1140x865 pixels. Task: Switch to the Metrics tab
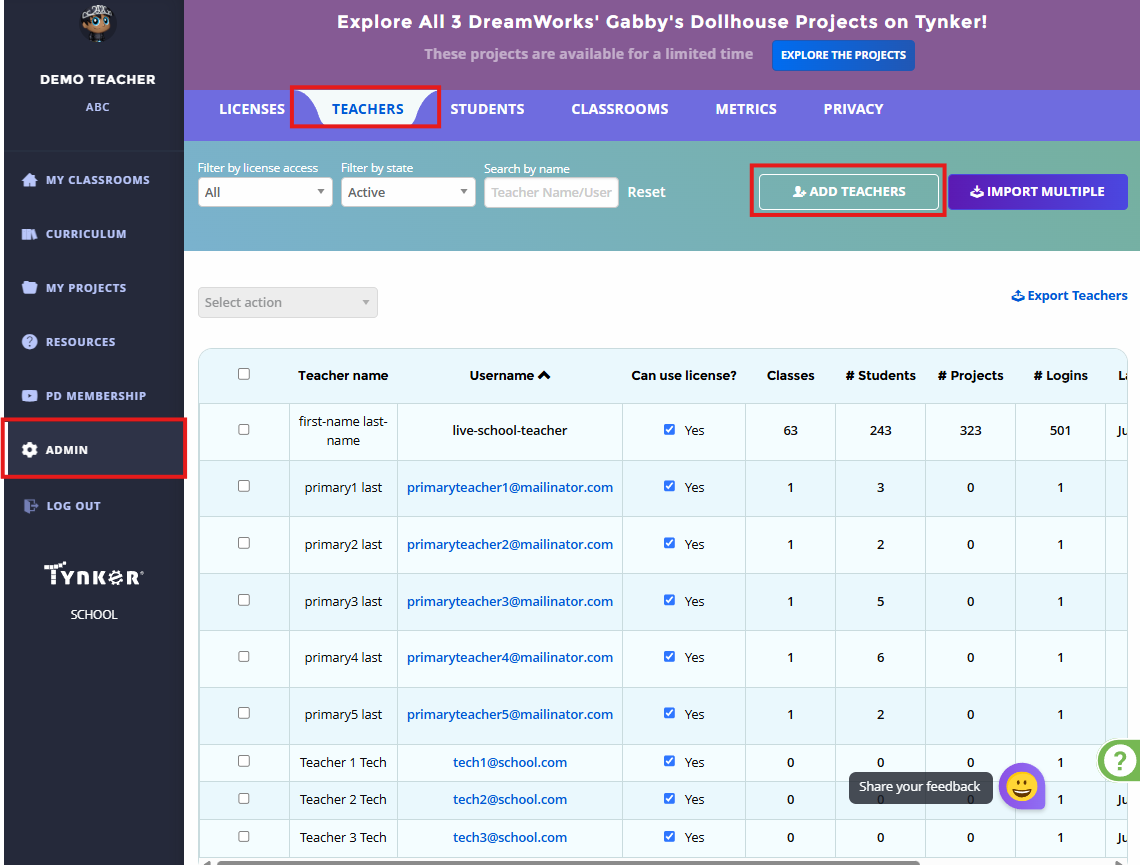coord(746,109)
